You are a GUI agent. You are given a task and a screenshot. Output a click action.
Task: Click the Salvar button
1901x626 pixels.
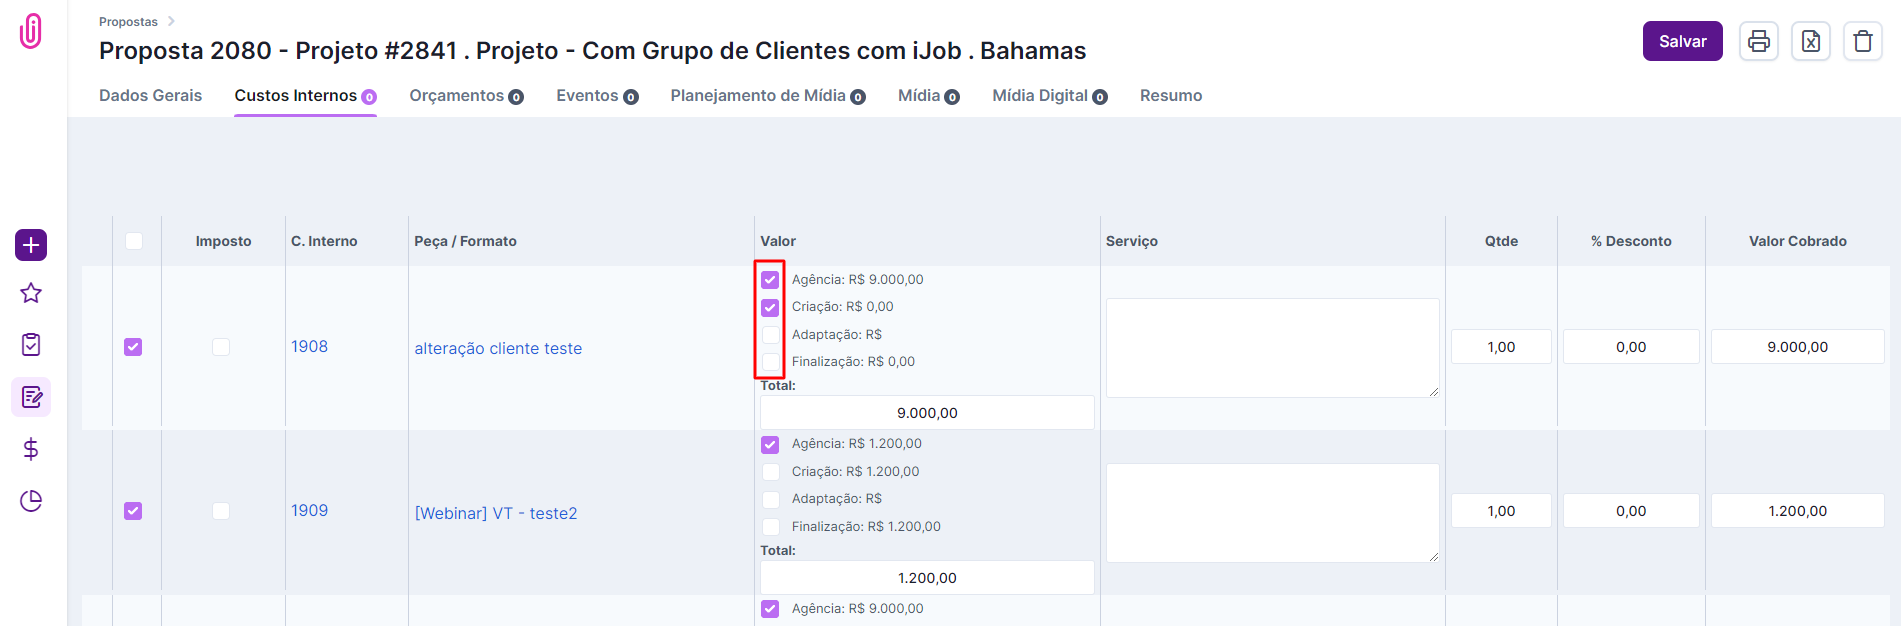(1682, 41)
